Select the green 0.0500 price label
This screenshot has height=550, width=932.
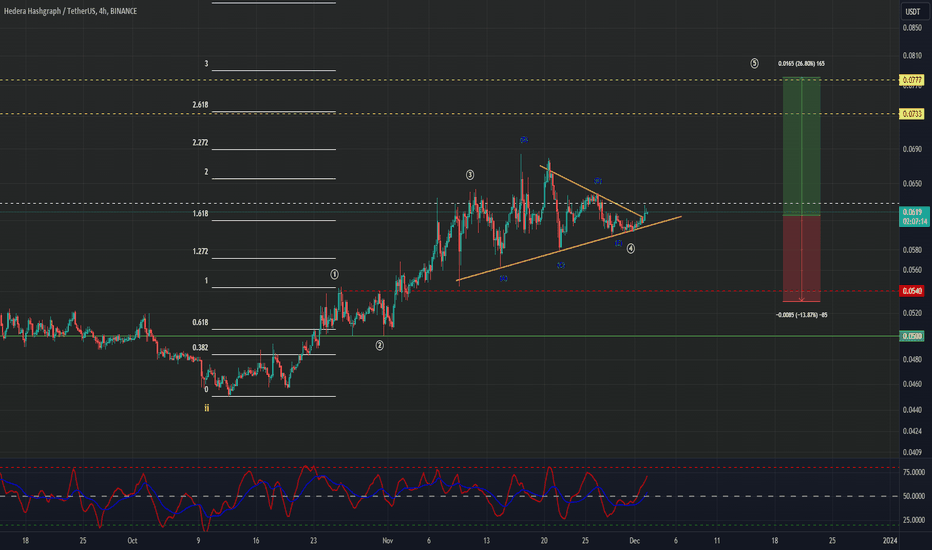tap(912, 336)
